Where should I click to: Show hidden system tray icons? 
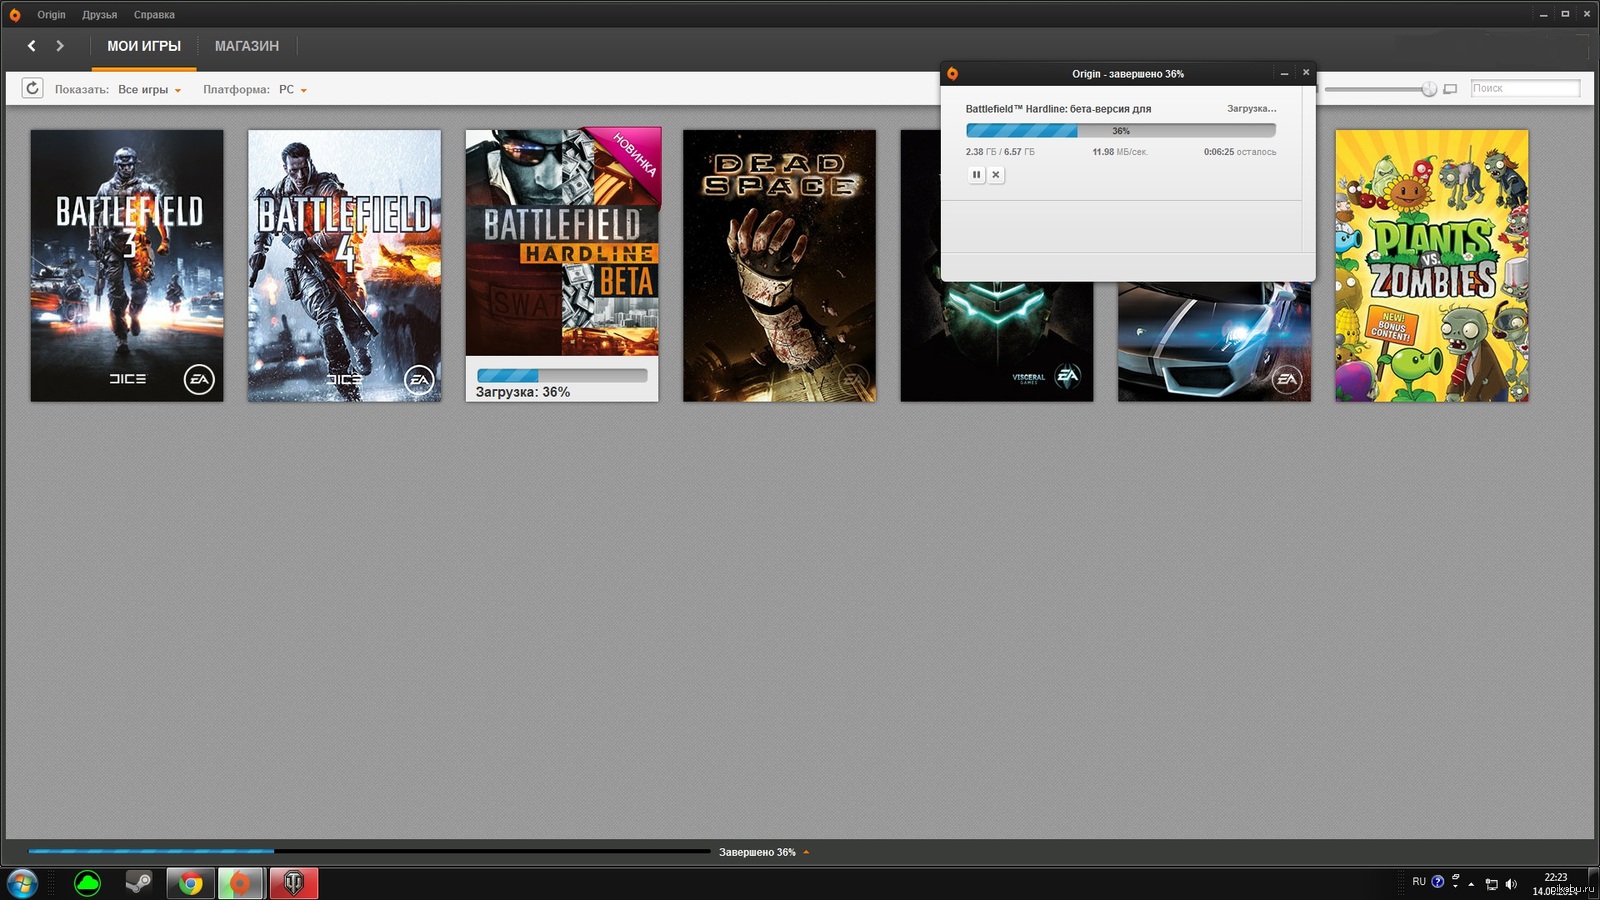pos(1471,884)
